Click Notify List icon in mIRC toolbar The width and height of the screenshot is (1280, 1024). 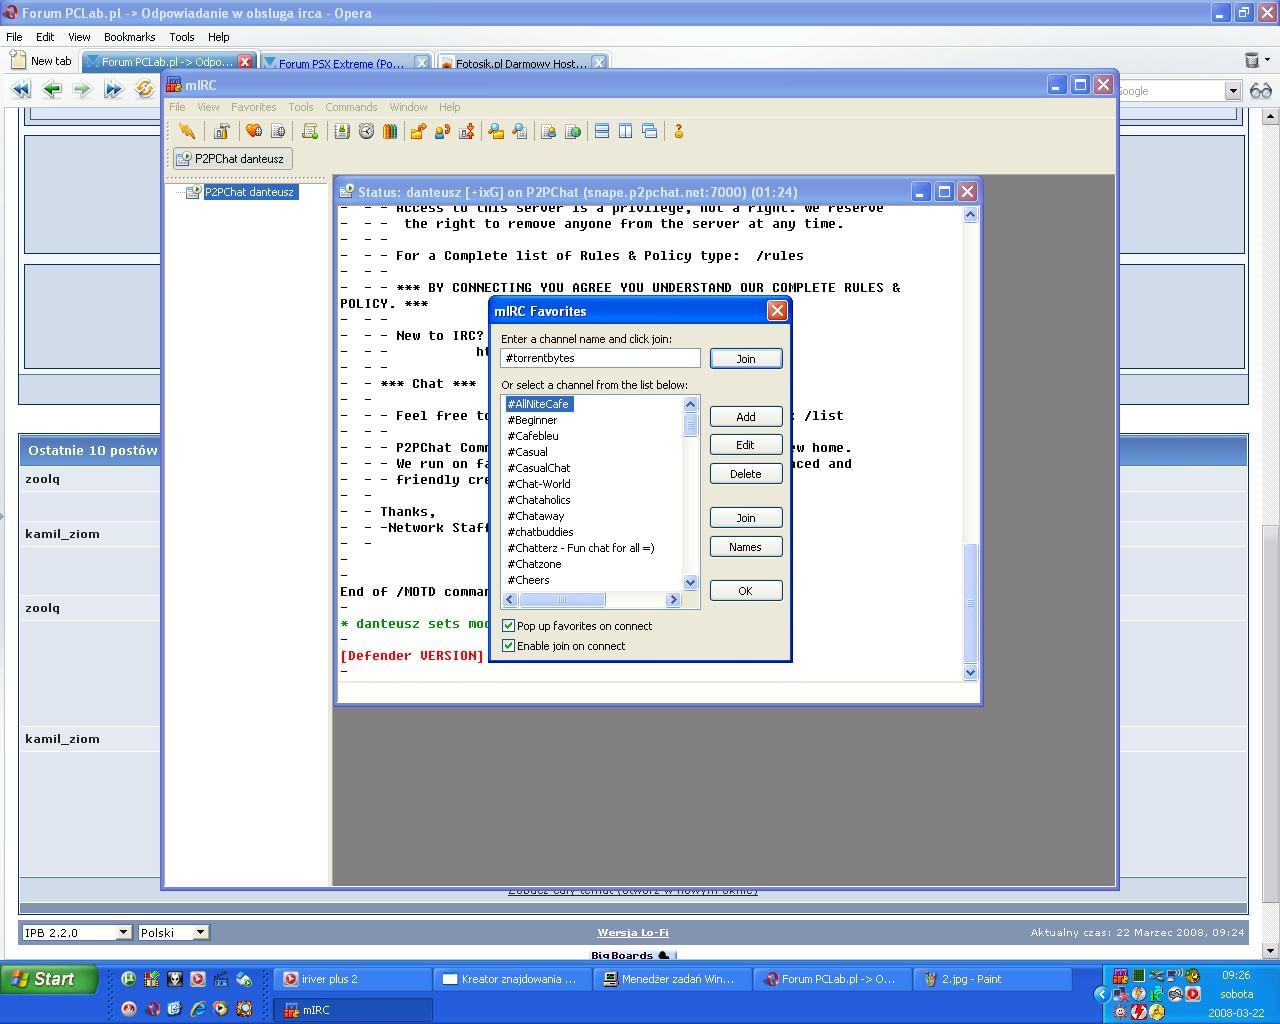point(548,131)
